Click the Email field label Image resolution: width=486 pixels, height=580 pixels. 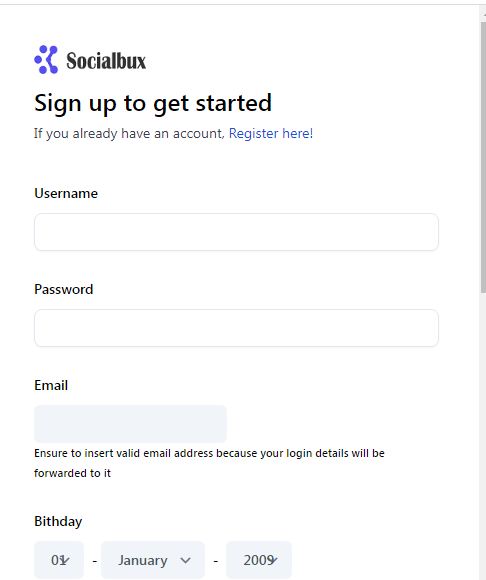tap(51, 385)
